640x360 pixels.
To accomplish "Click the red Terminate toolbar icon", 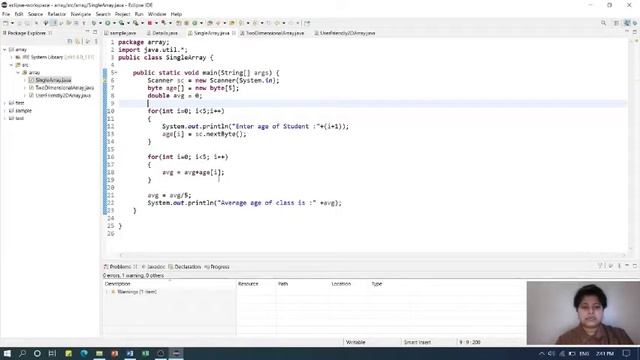I will (x=150, y=23).
